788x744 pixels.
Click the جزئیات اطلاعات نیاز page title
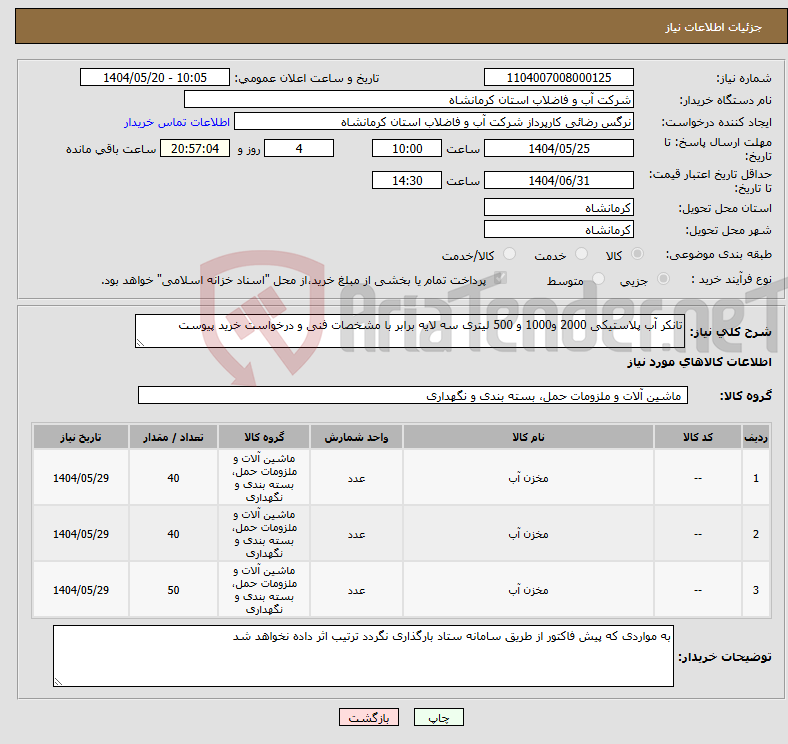click(714, 27)
